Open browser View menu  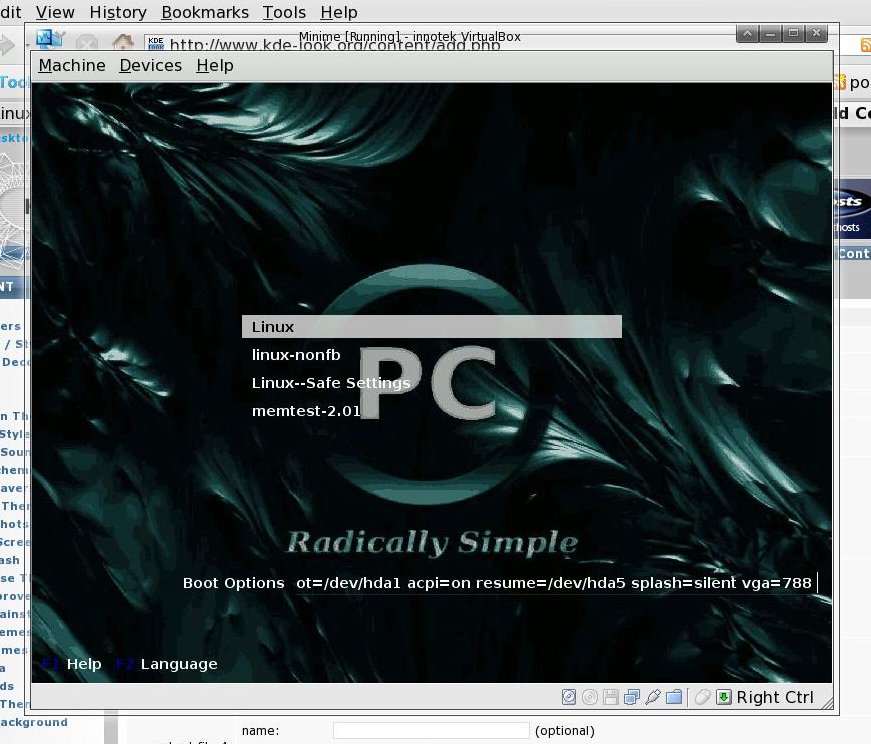click(x=55, y=12)
